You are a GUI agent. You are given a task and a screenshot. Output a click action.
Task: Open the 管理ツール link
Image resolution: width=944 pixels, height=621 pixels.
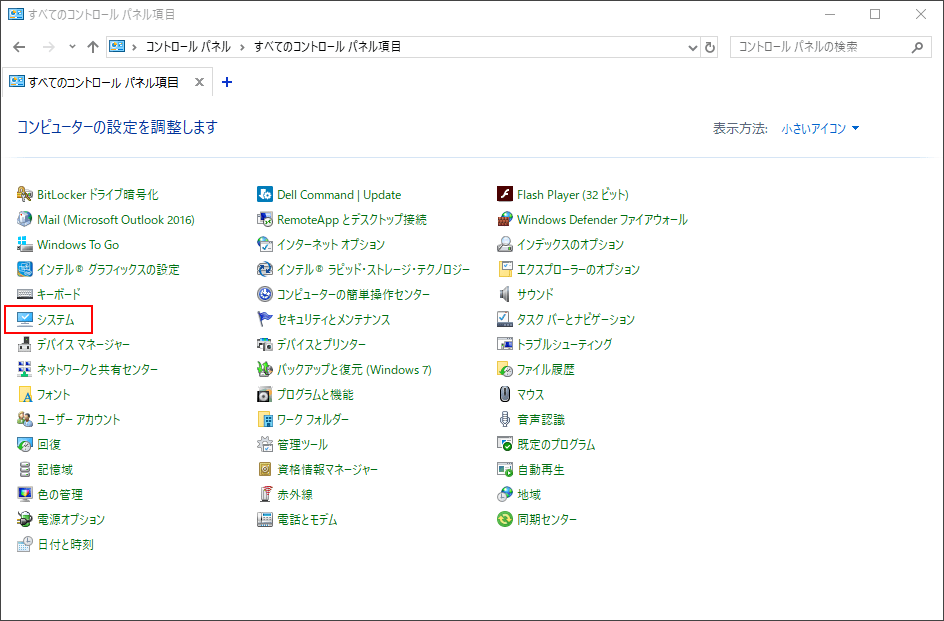pos(302,445)
